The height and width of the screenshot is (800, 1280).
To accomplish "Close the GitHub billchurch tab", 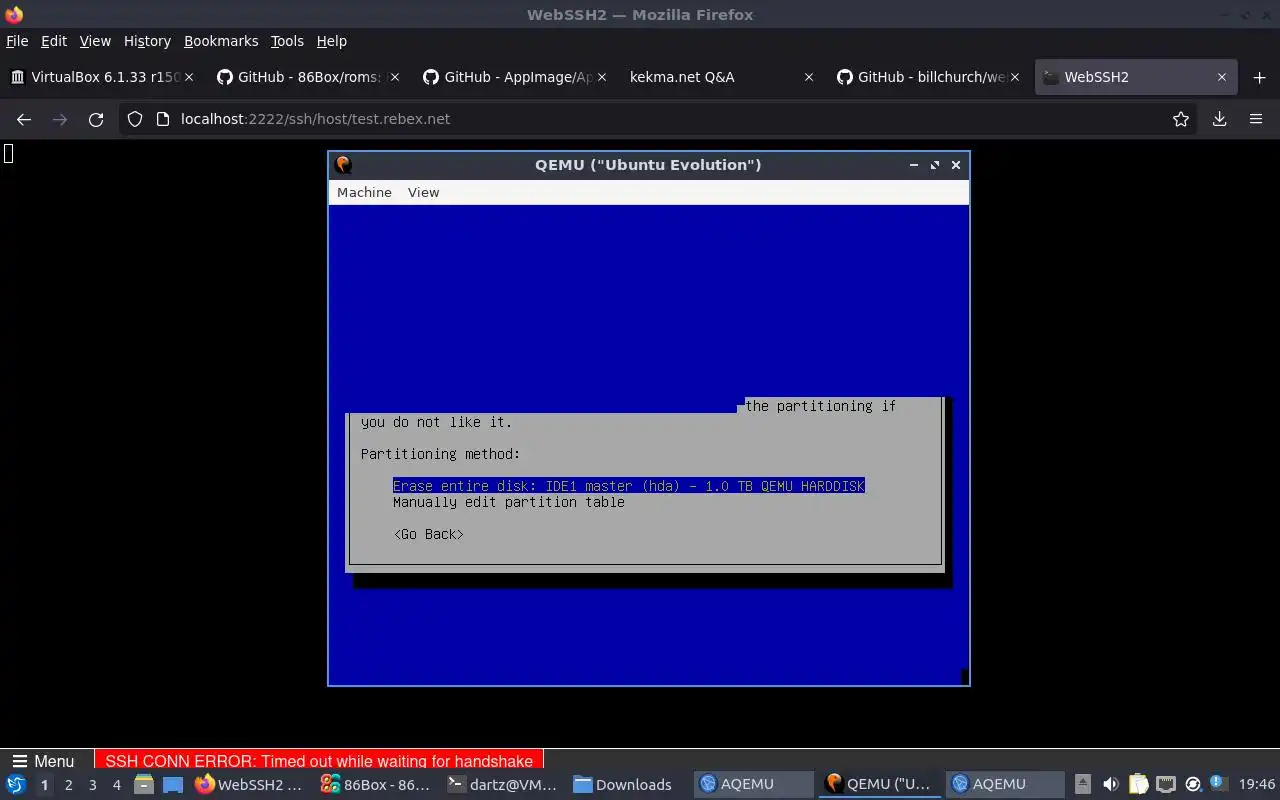I will click(x=1014, y=77).
